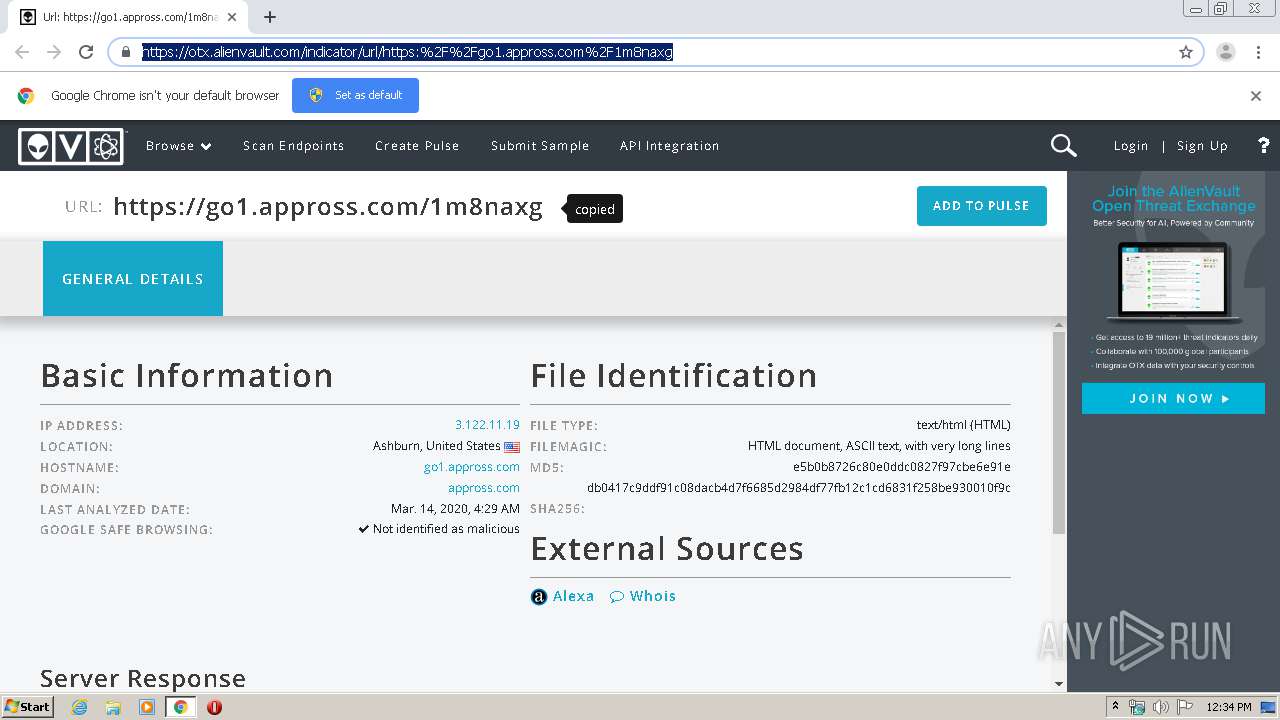1280x720 pixels.
Task: Click the Mar. 14, 2020 analyzed date
Action: coord(455,509)
